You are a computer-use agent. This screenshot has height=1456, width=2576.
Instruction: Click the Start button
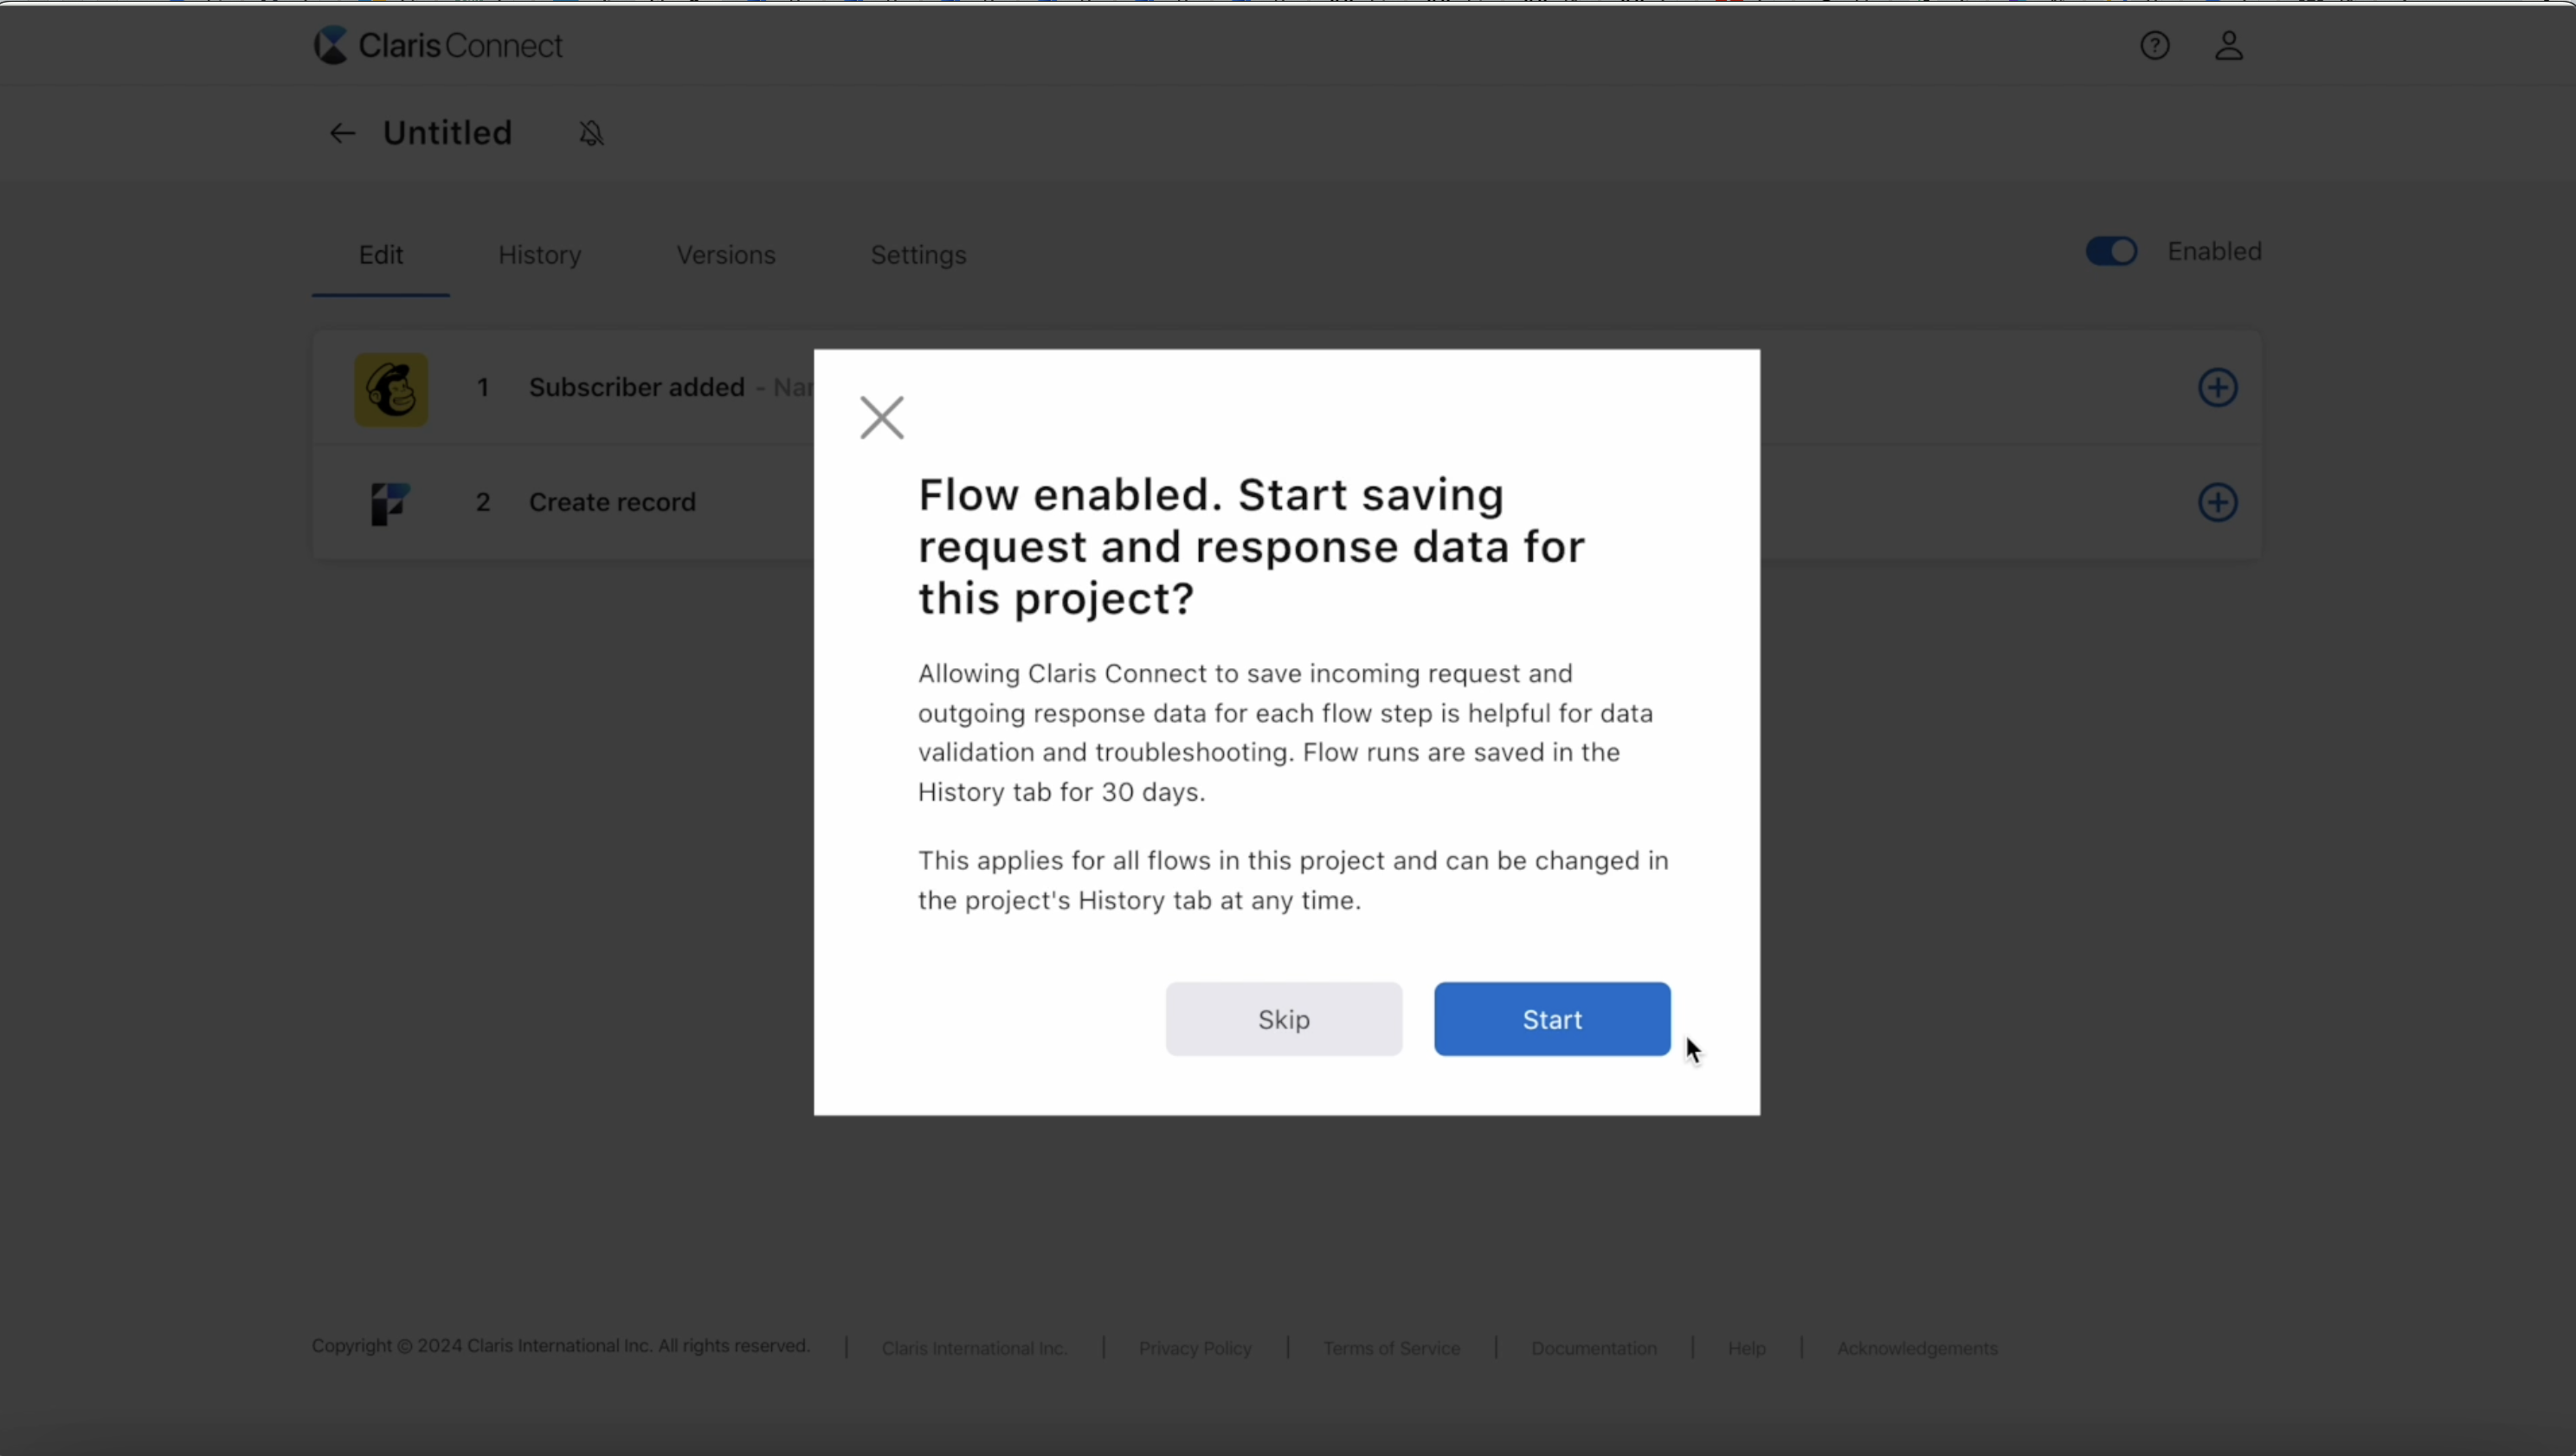pos(1552,1019)
